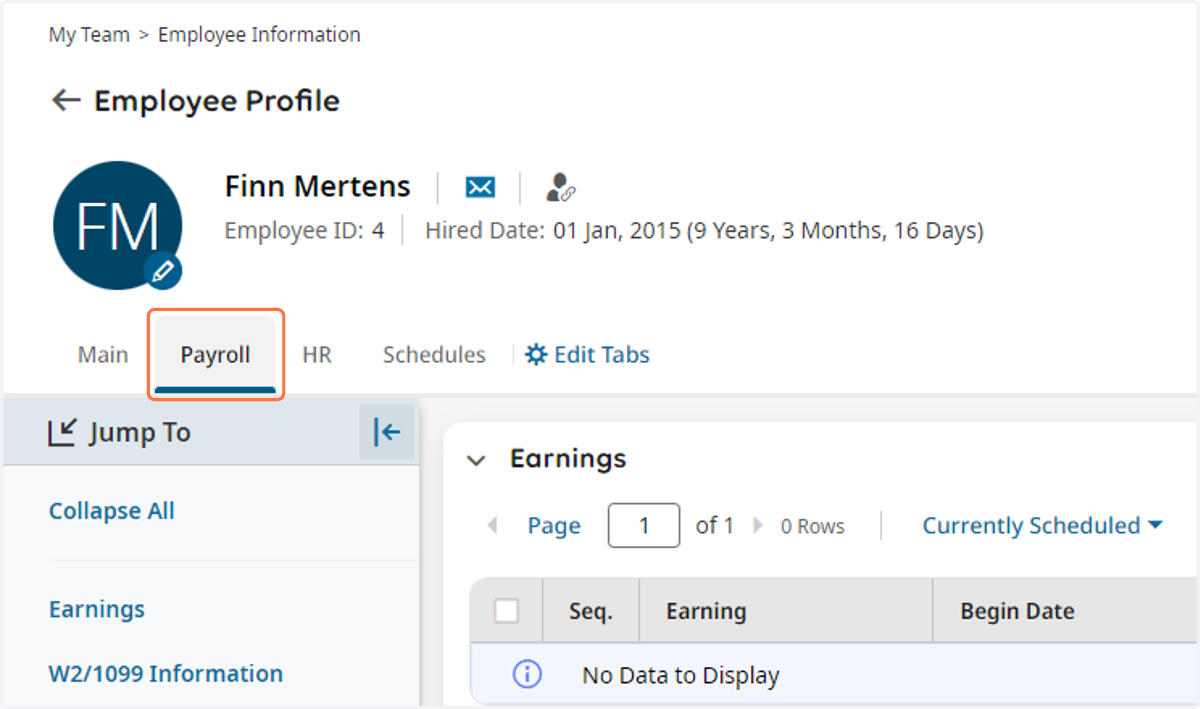
Task: Collapse the Earnings section chevron
Action: coord(477,460)
